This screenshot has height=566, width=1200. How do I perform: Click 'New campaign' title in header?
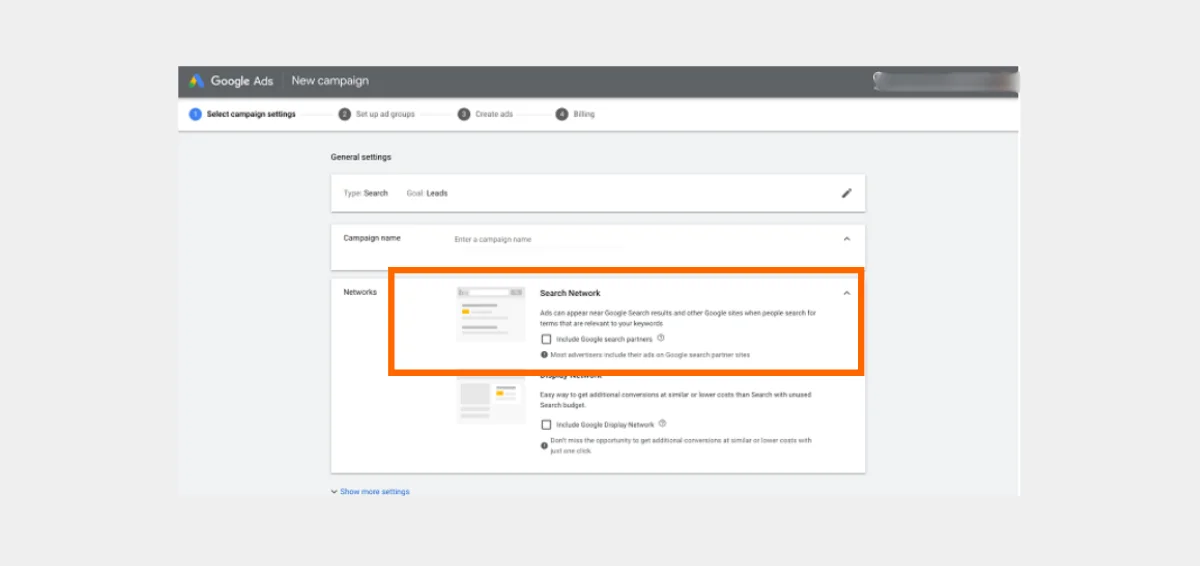pos(330,81)
